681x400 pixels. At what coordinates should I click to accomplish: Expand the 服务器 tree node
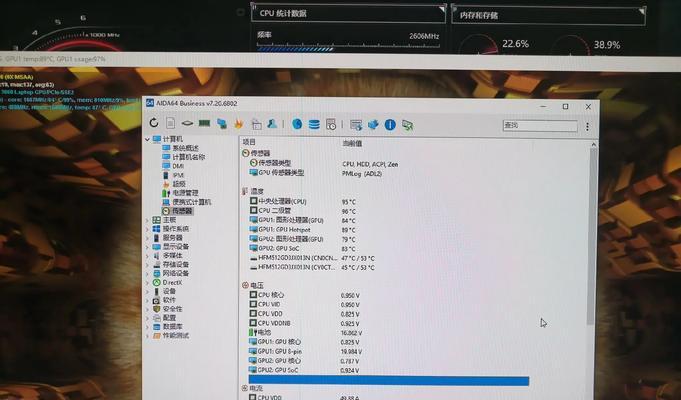(147, 238)
